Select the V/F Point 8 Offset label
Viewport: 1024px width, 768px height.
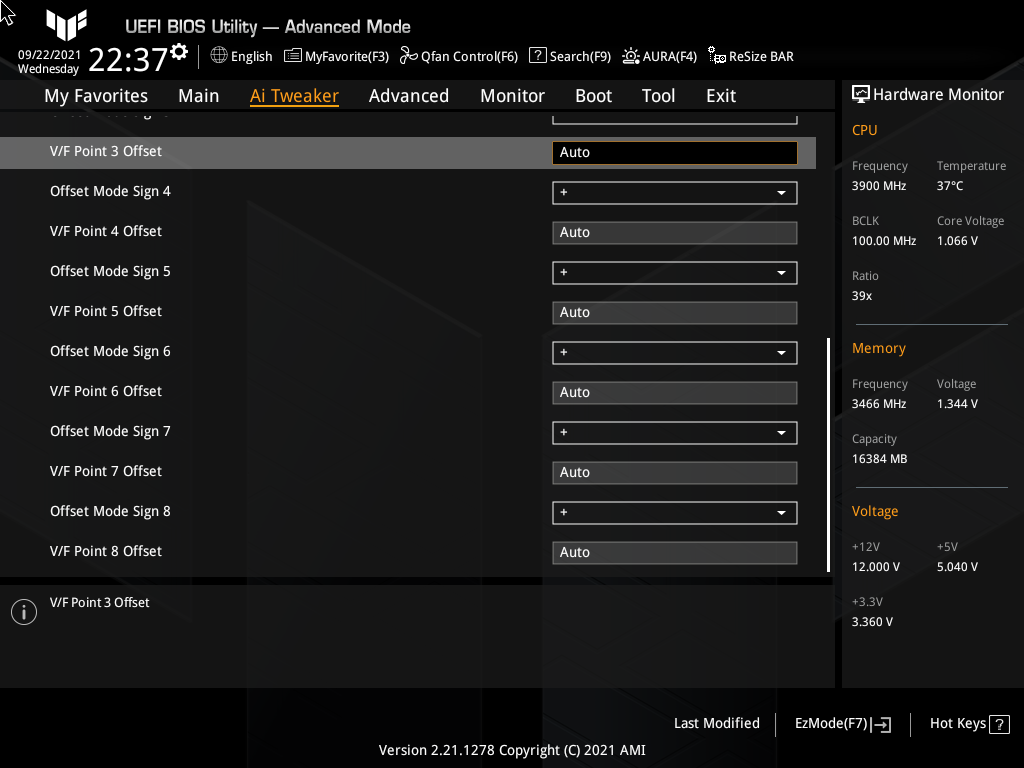tap(106, 551)
